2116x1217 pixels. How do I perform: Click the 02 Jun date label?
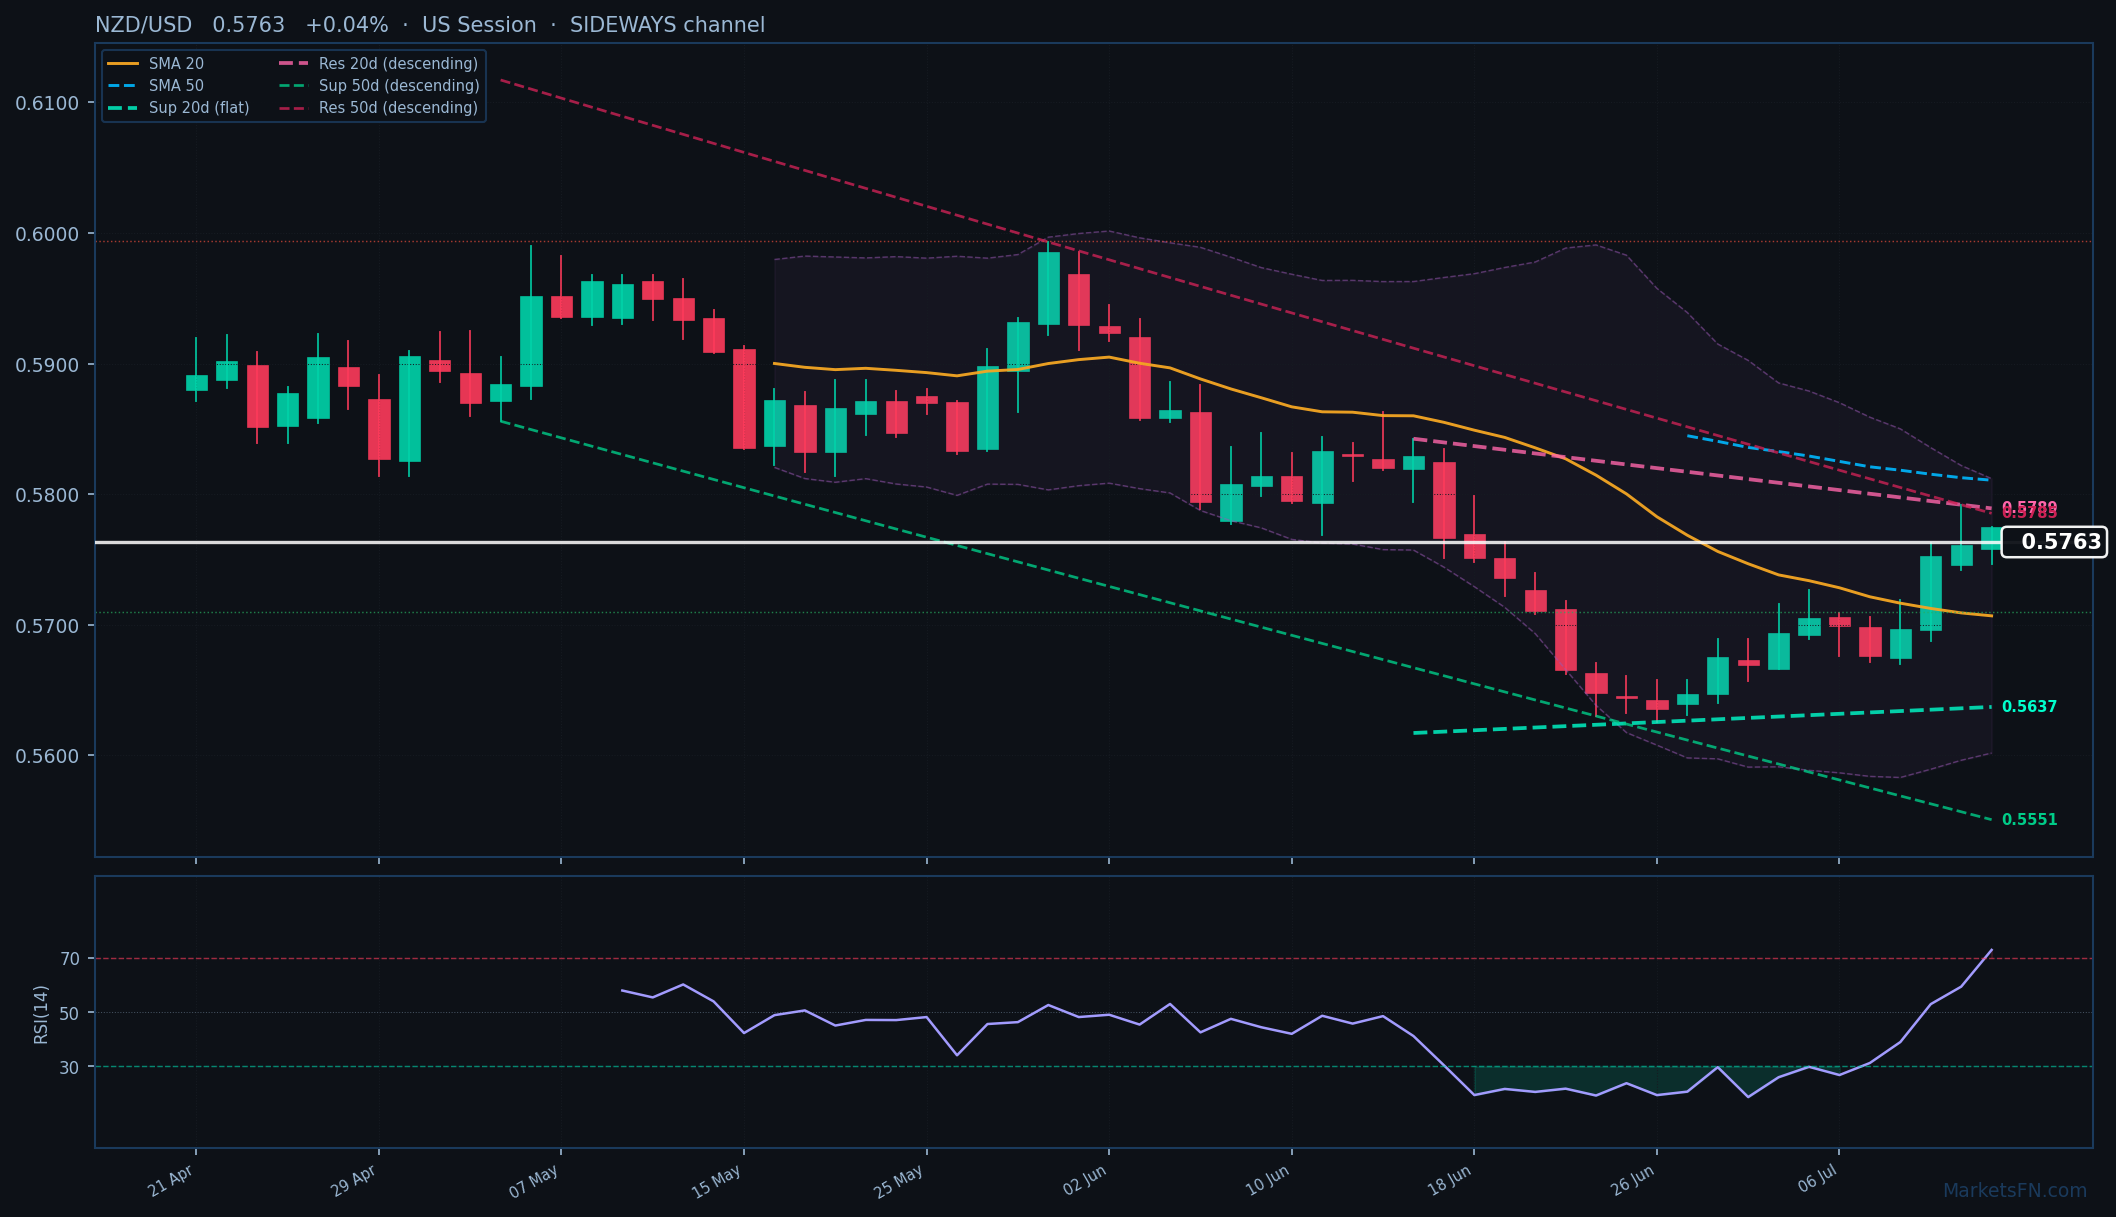(x=1085, y=1181)
